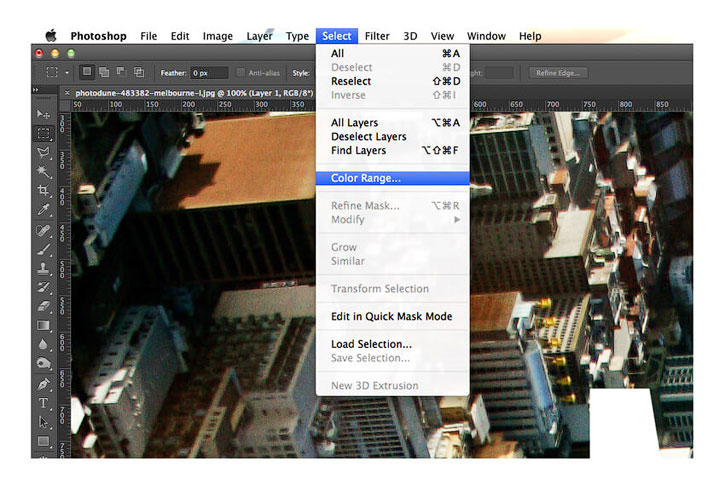Select the Blur tool
The image size is (725, 496).
pos(43,344)
